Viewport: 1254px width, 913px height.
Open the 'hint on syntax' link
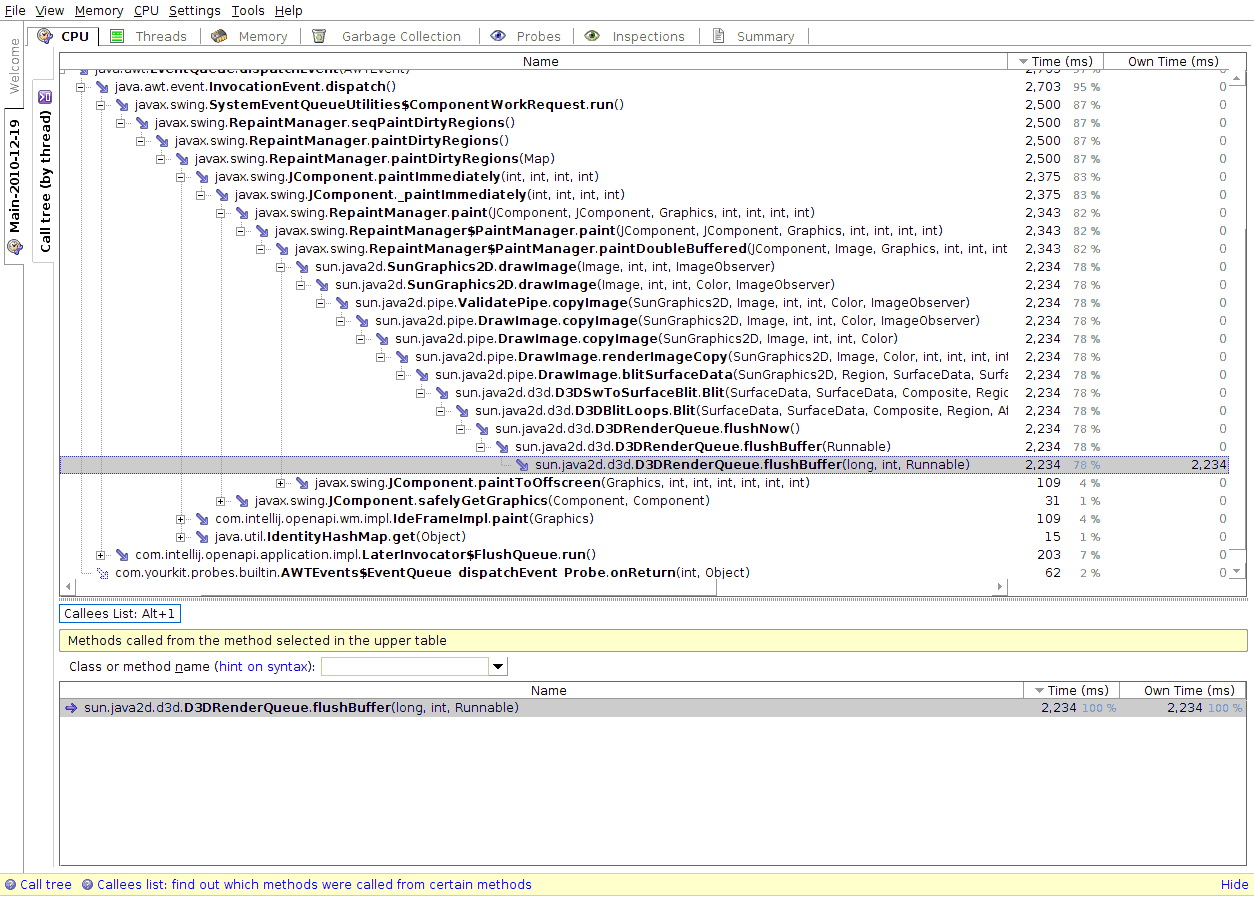pos(264,667)
